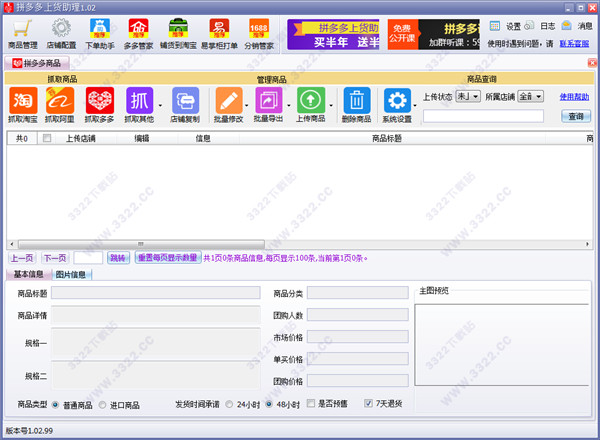Toggle 7天退货 checkbox

pyautogui.click(x=368, y=403)
